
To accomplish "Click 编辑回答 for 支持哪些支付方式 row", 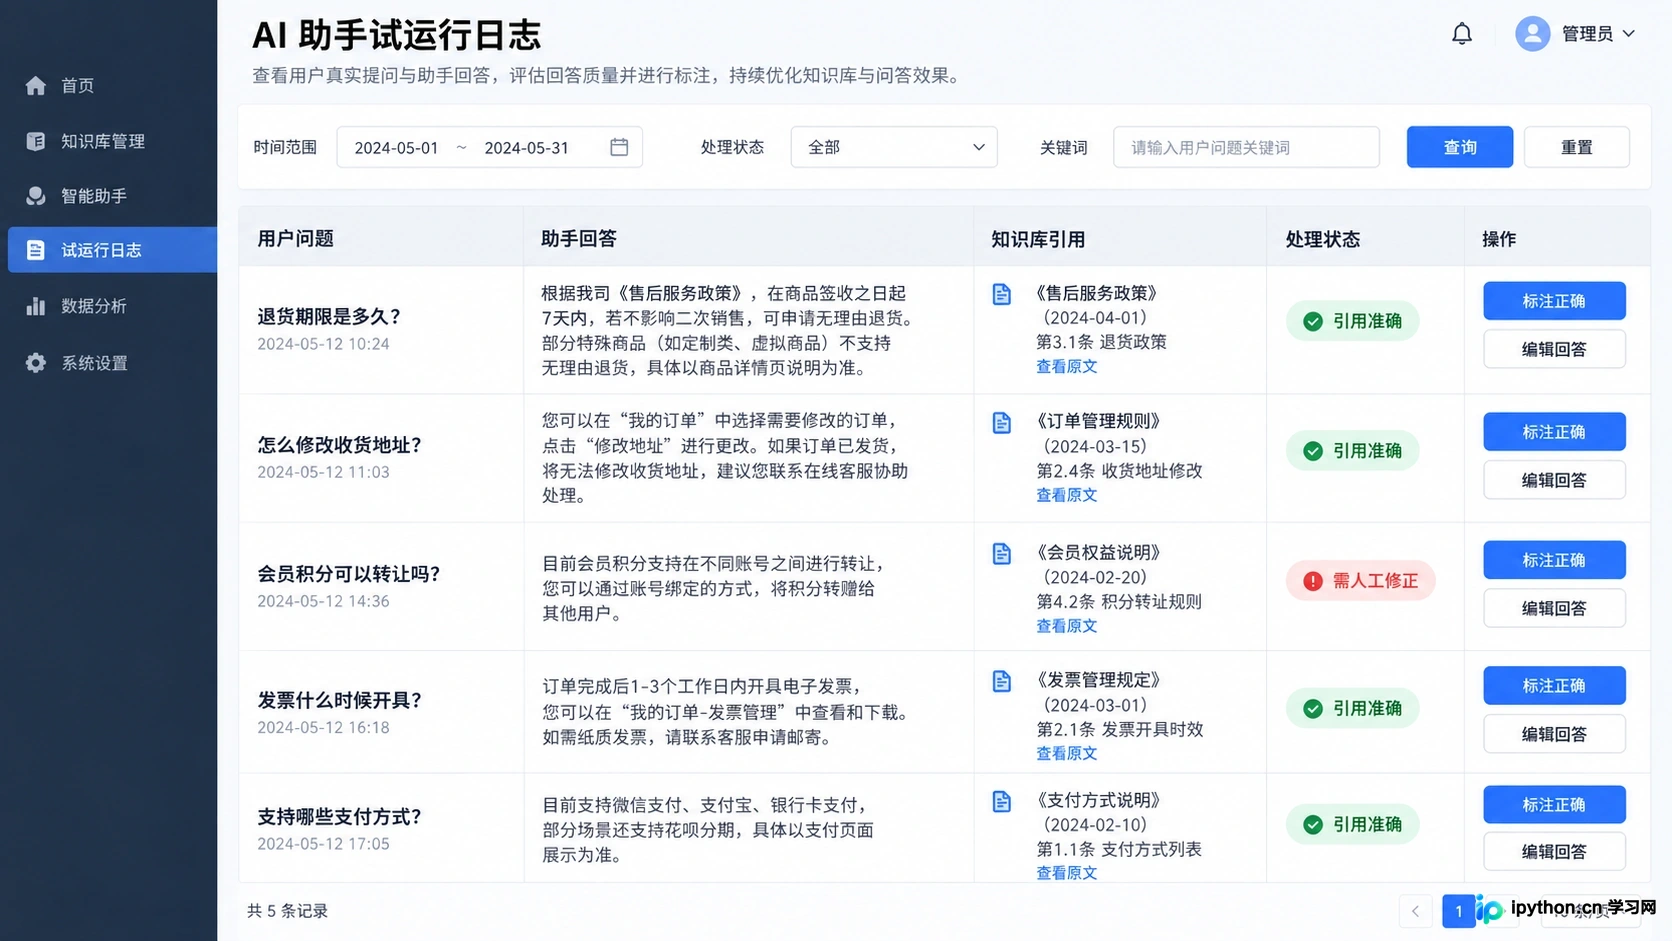I will tap(1554, 852).
